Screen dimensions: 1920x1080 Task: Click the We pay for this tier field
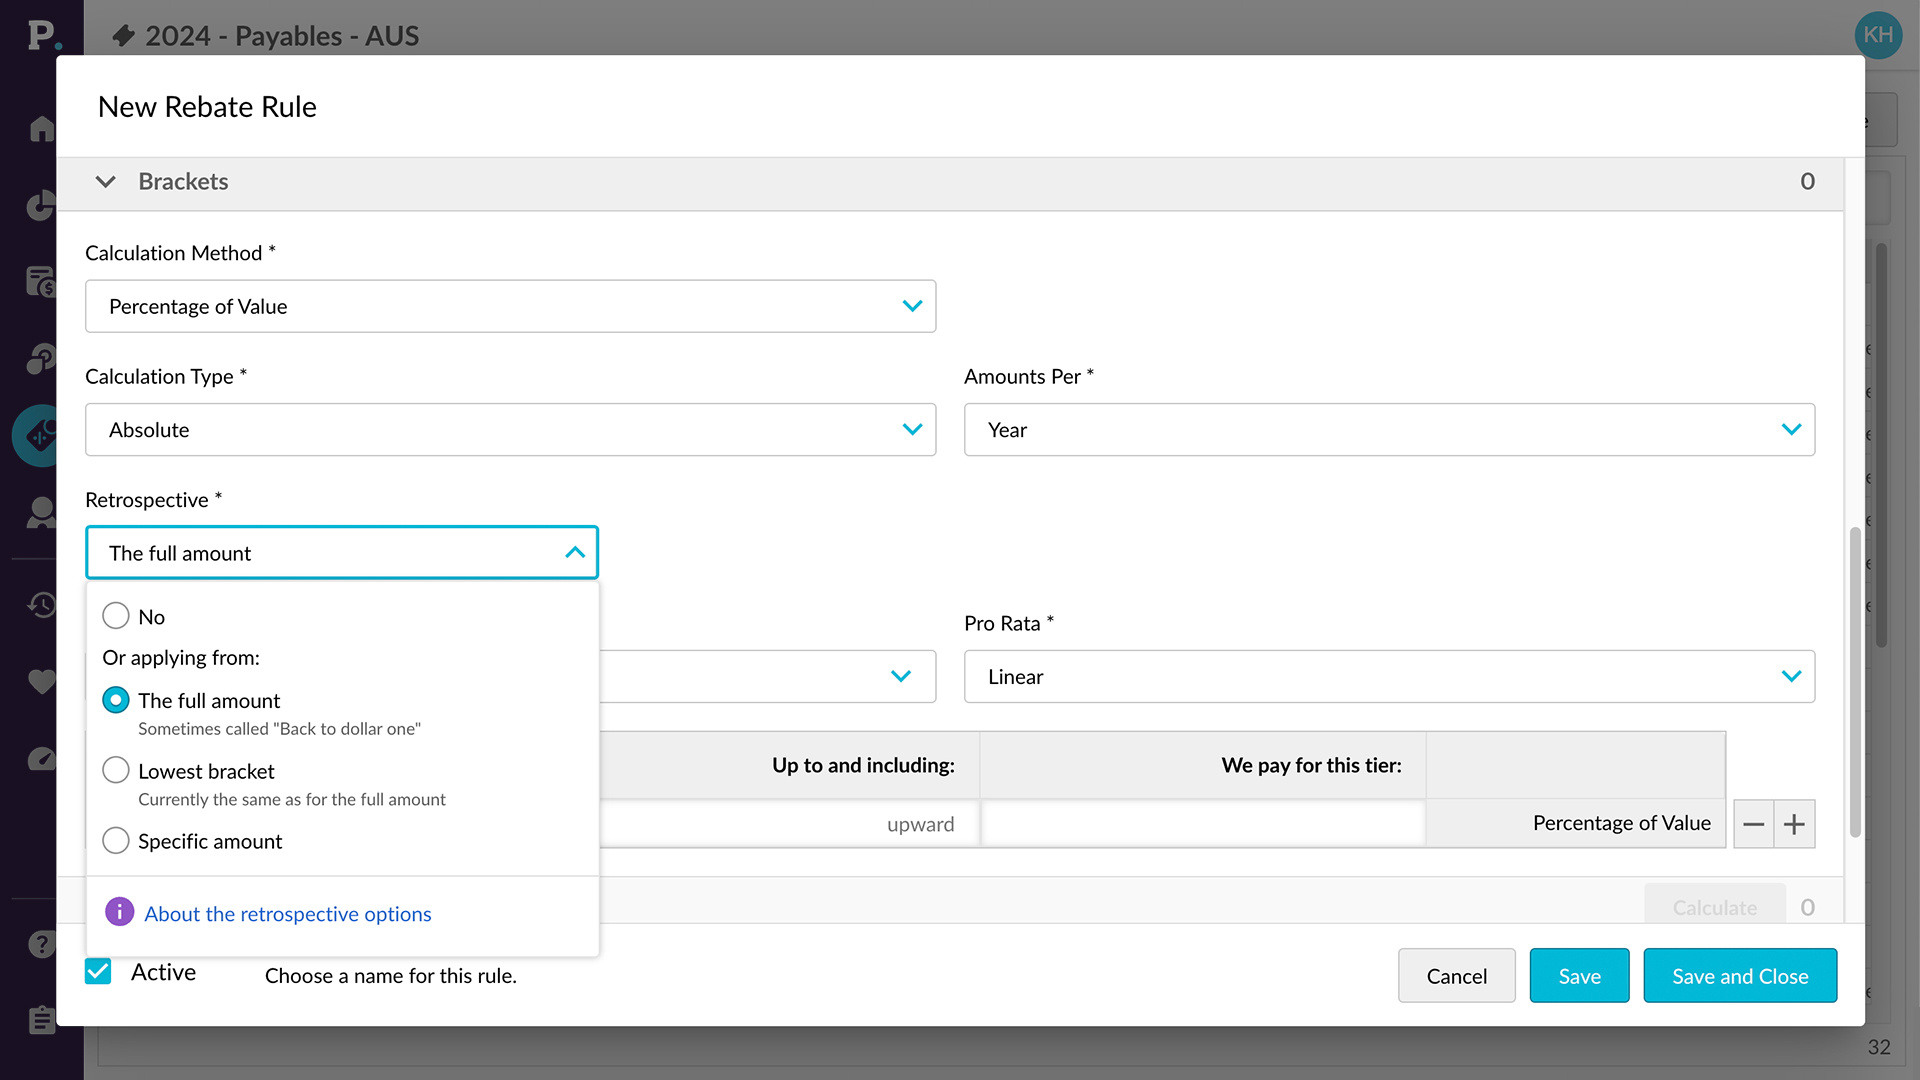click(1202, 824)
